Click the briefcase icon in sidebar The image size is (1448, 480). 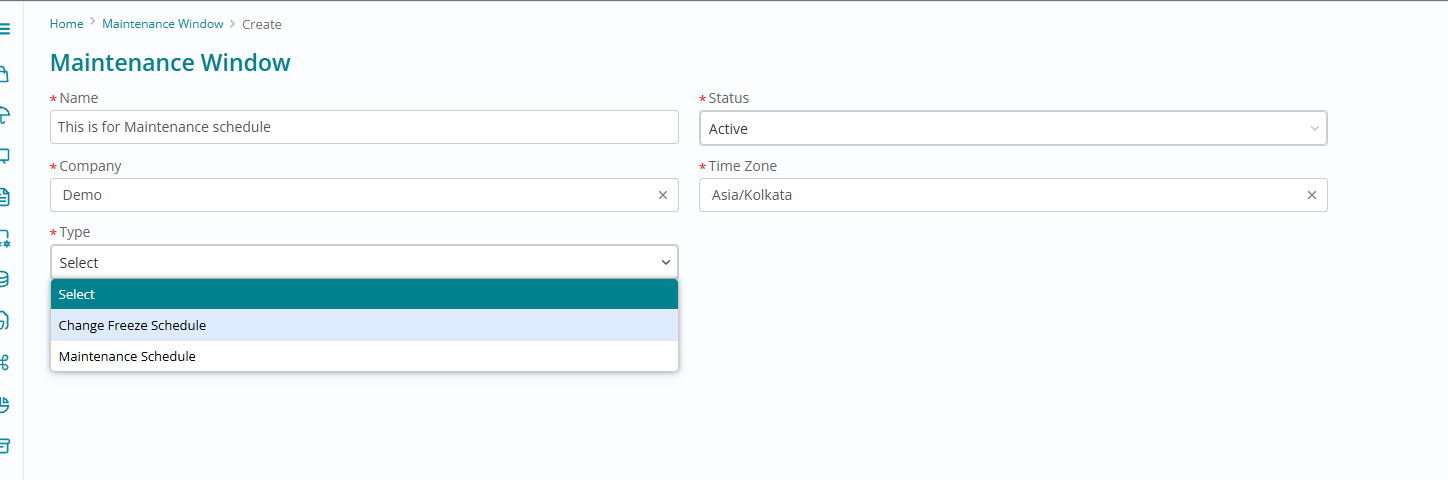pyautogui.click(x=5, y=74)
